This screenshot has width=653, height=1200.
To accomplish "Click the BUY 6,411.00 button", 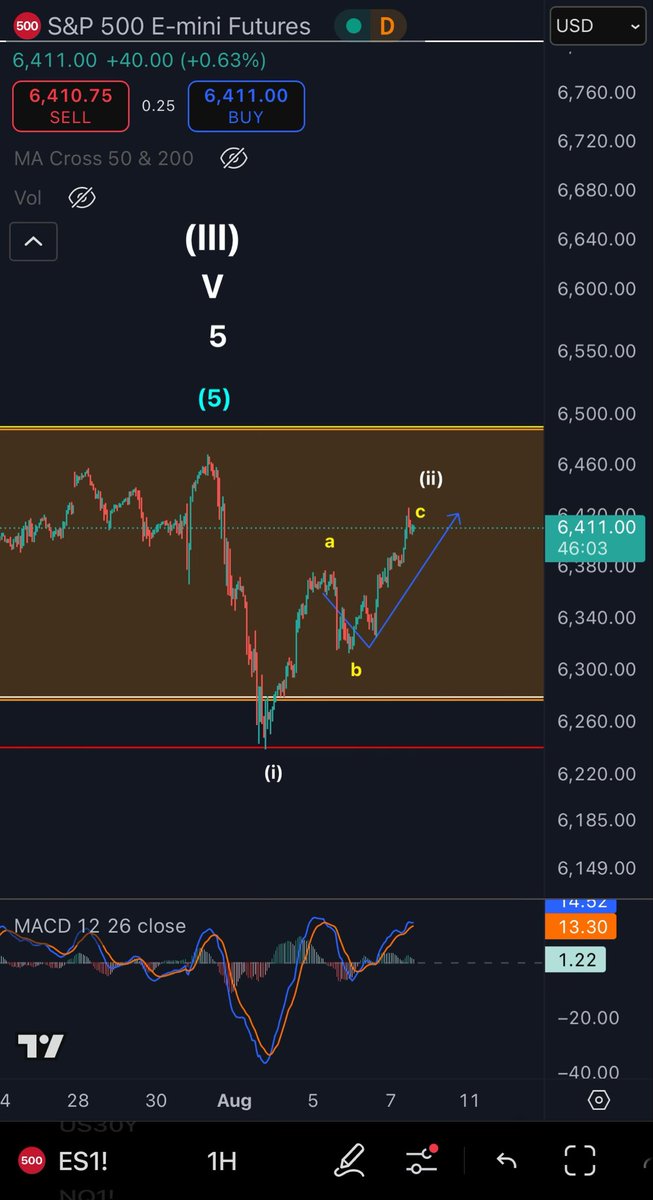I will coord(246,107).
